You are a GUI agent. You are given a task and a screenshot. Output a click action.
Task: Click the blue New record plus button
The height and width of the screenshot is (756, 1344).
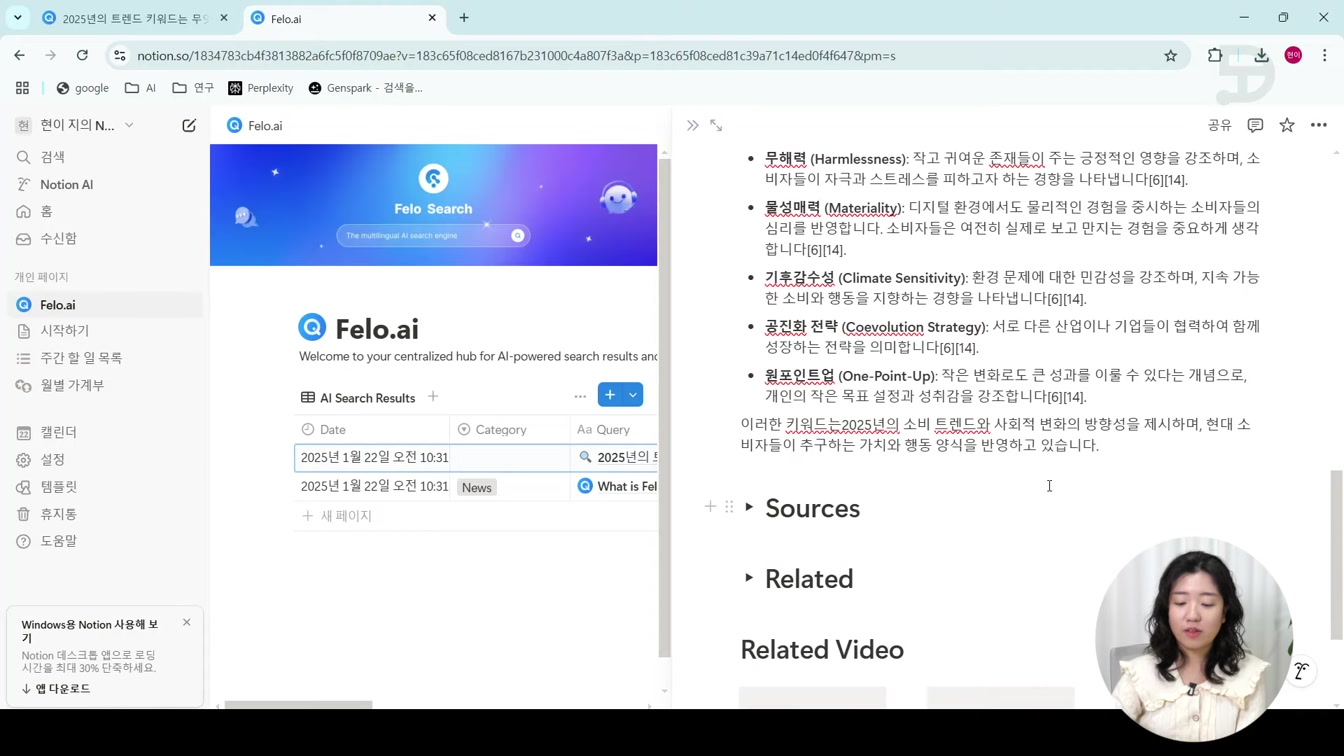tap(610, 395)
